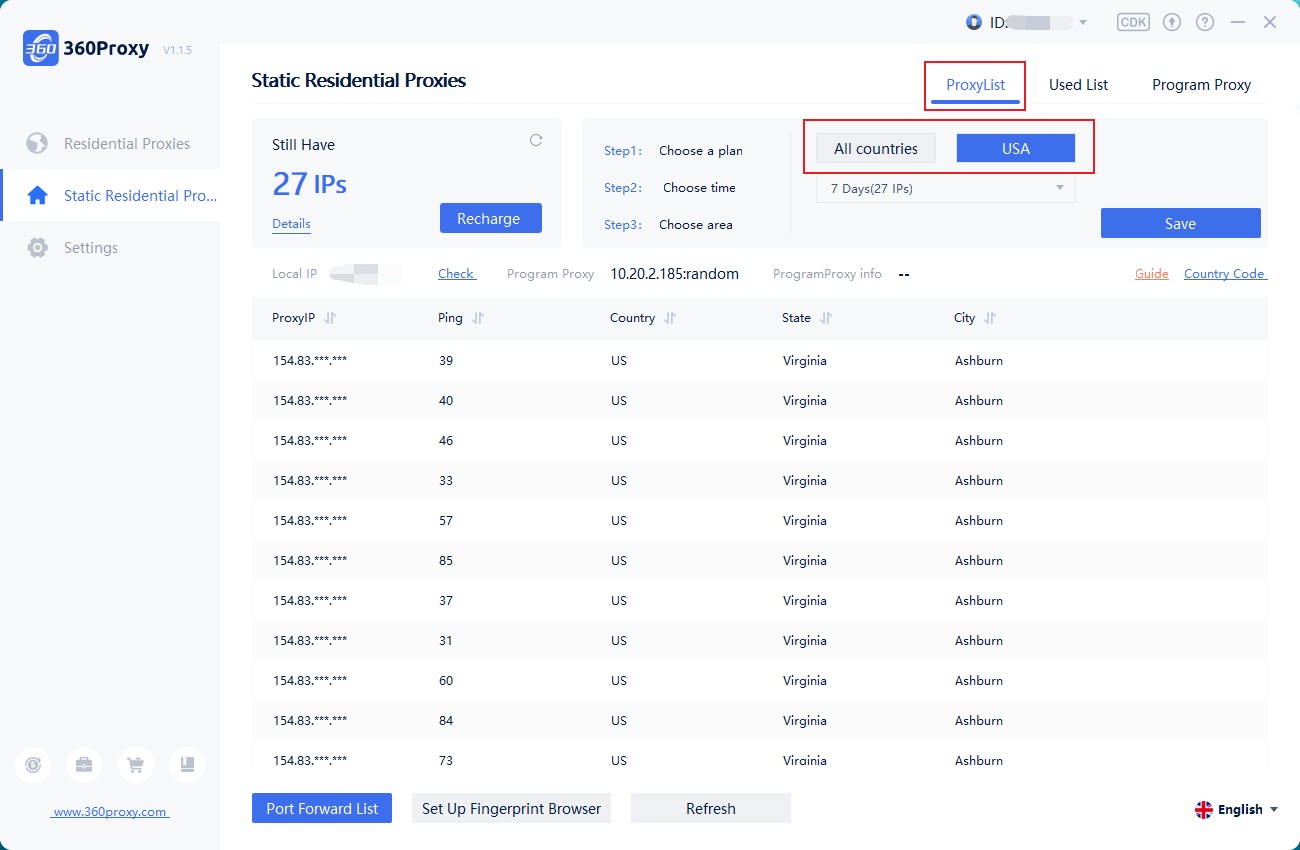Open the dollar refresh circle icon
Viewport: 1300px width, 850px height.
(x=33, y=765)
